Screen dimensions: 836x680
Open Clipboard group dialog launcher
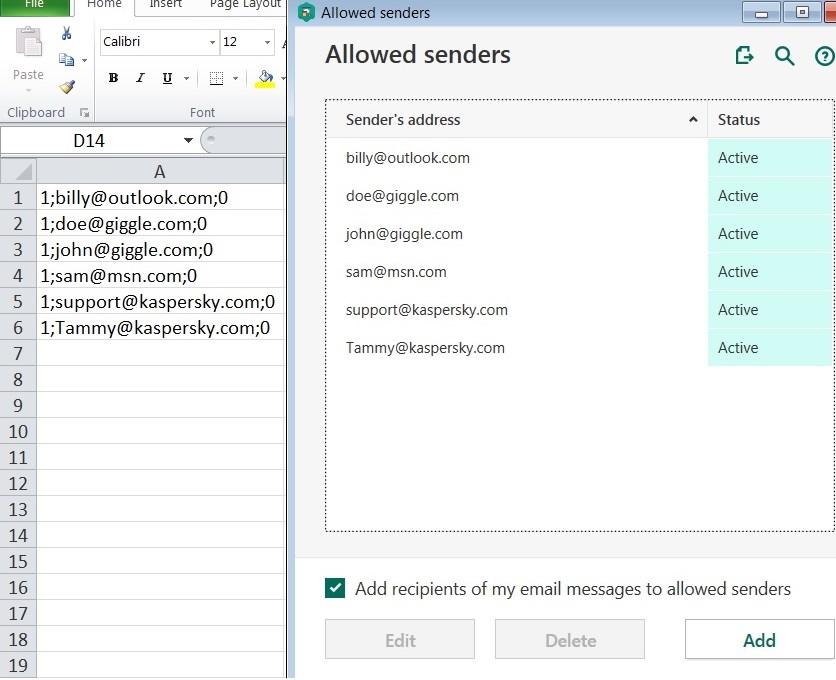click(84, 113)
